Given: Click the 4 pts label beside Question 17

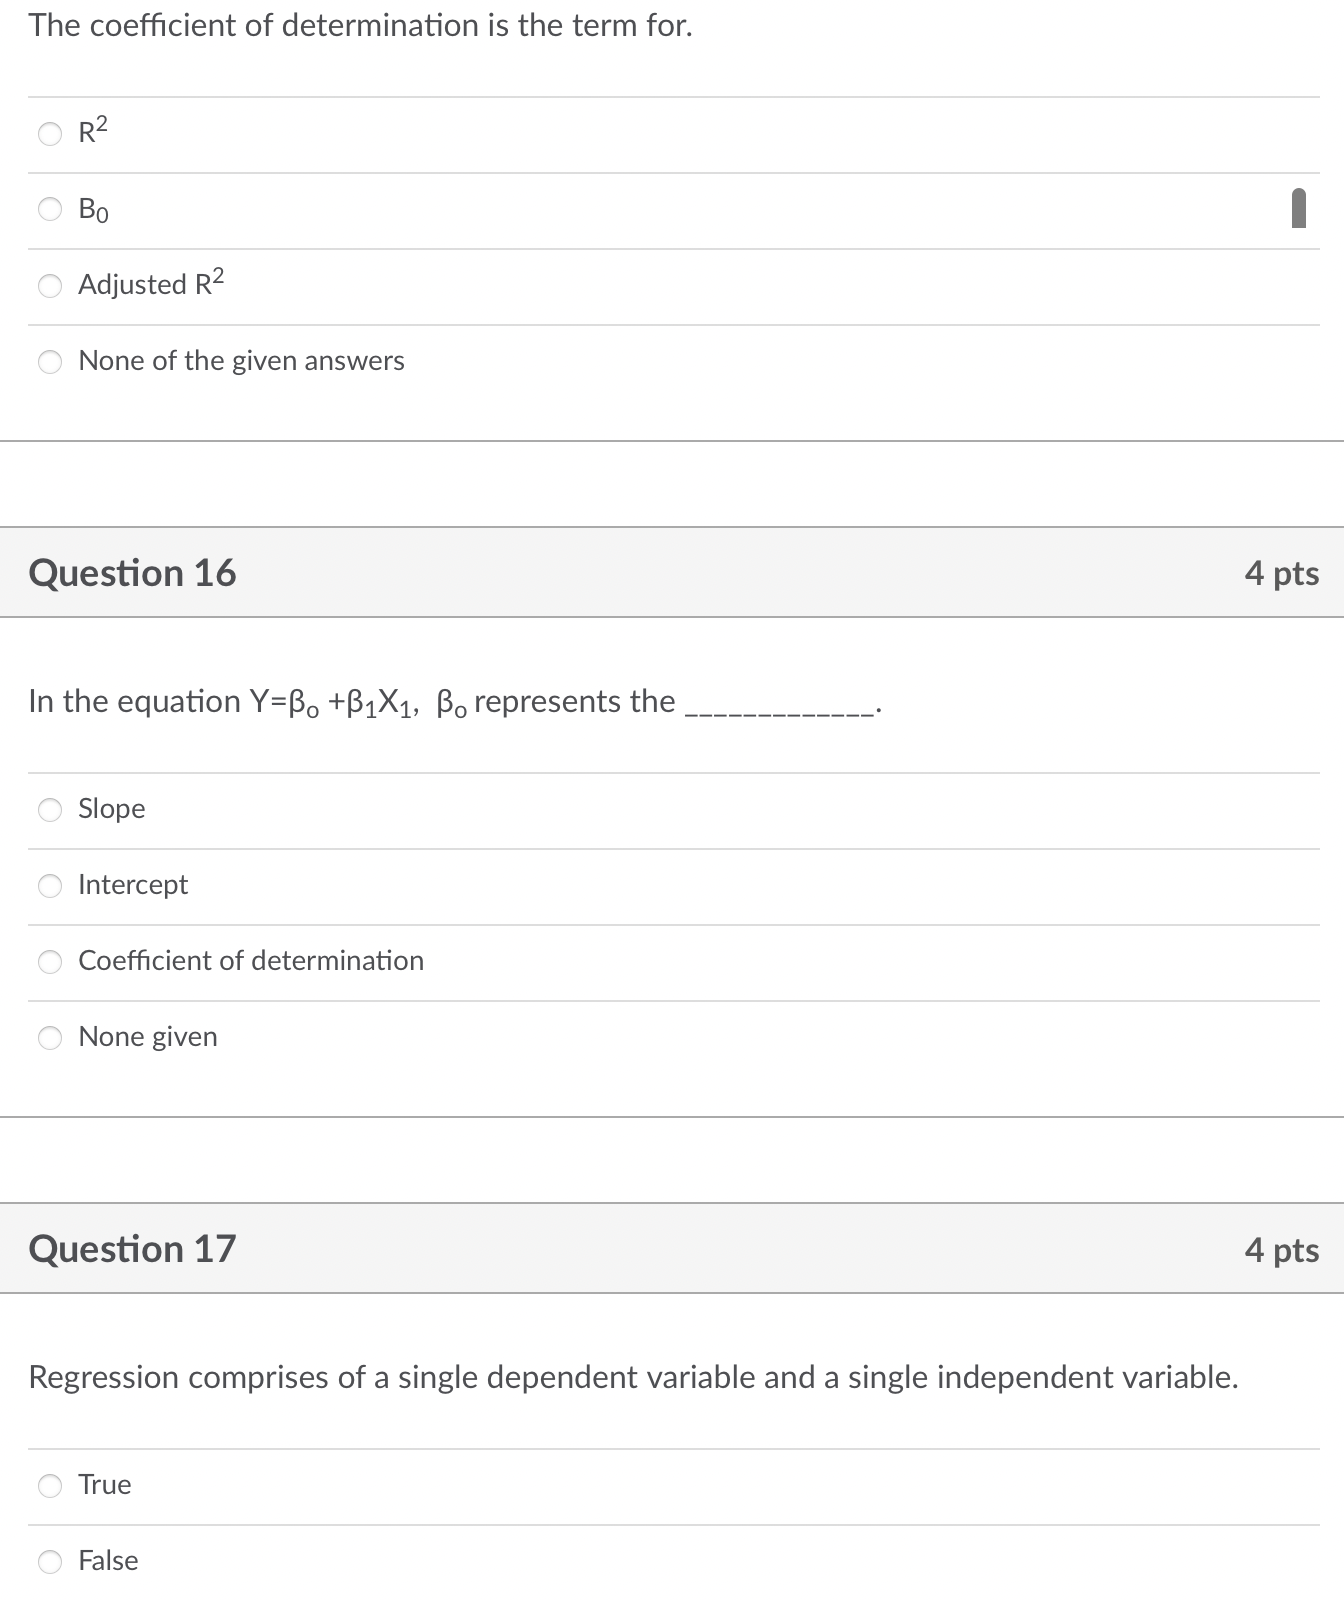Looking at the screenshot, I should 1282,1248.
